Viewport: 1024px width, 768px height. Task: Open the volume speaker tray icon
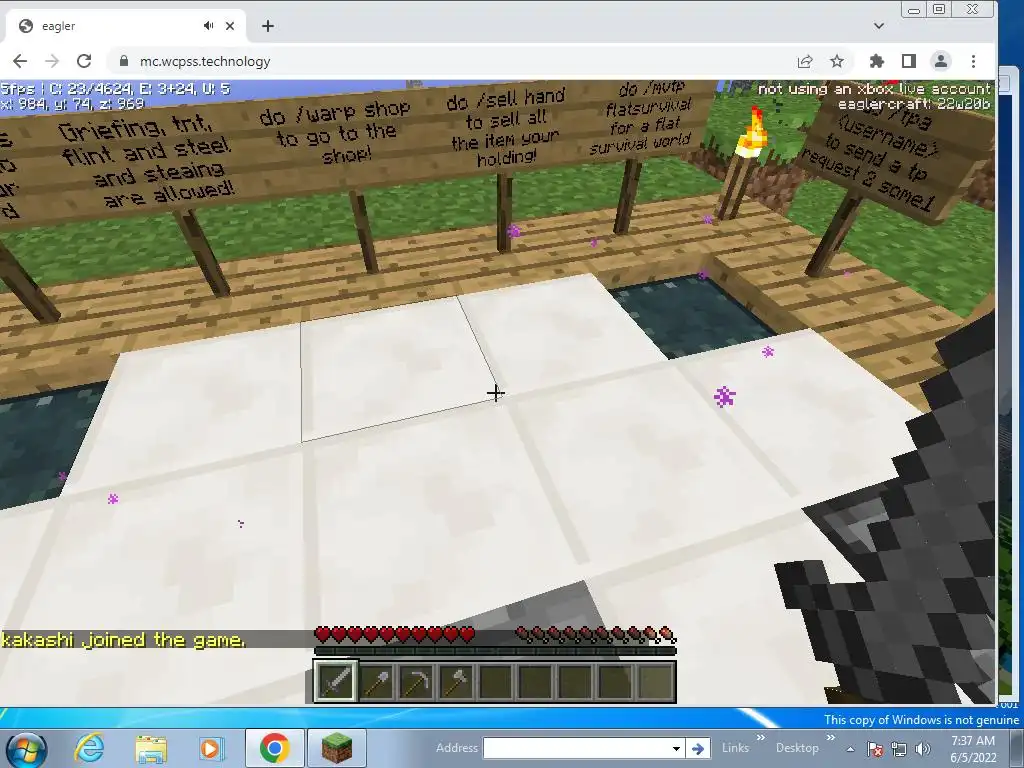(x=923, y=749)
